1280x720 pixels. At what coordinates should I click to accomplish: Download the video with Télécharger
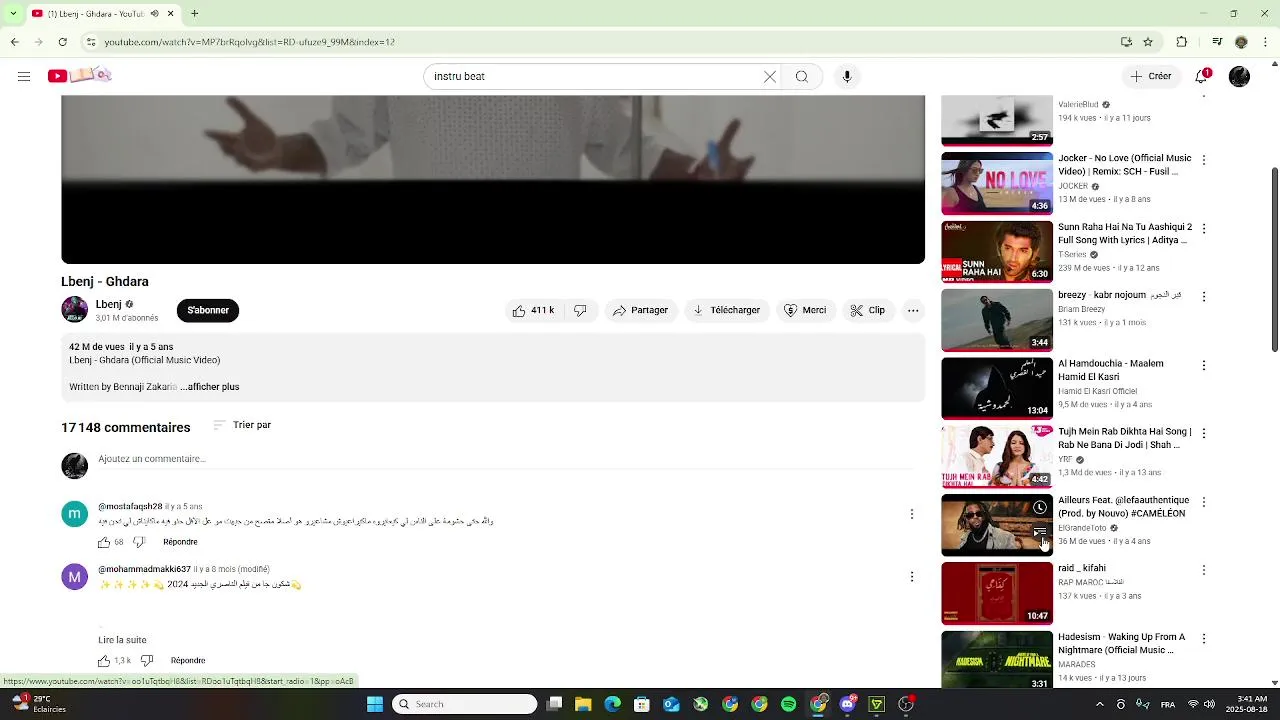click(x=727, y=311)
